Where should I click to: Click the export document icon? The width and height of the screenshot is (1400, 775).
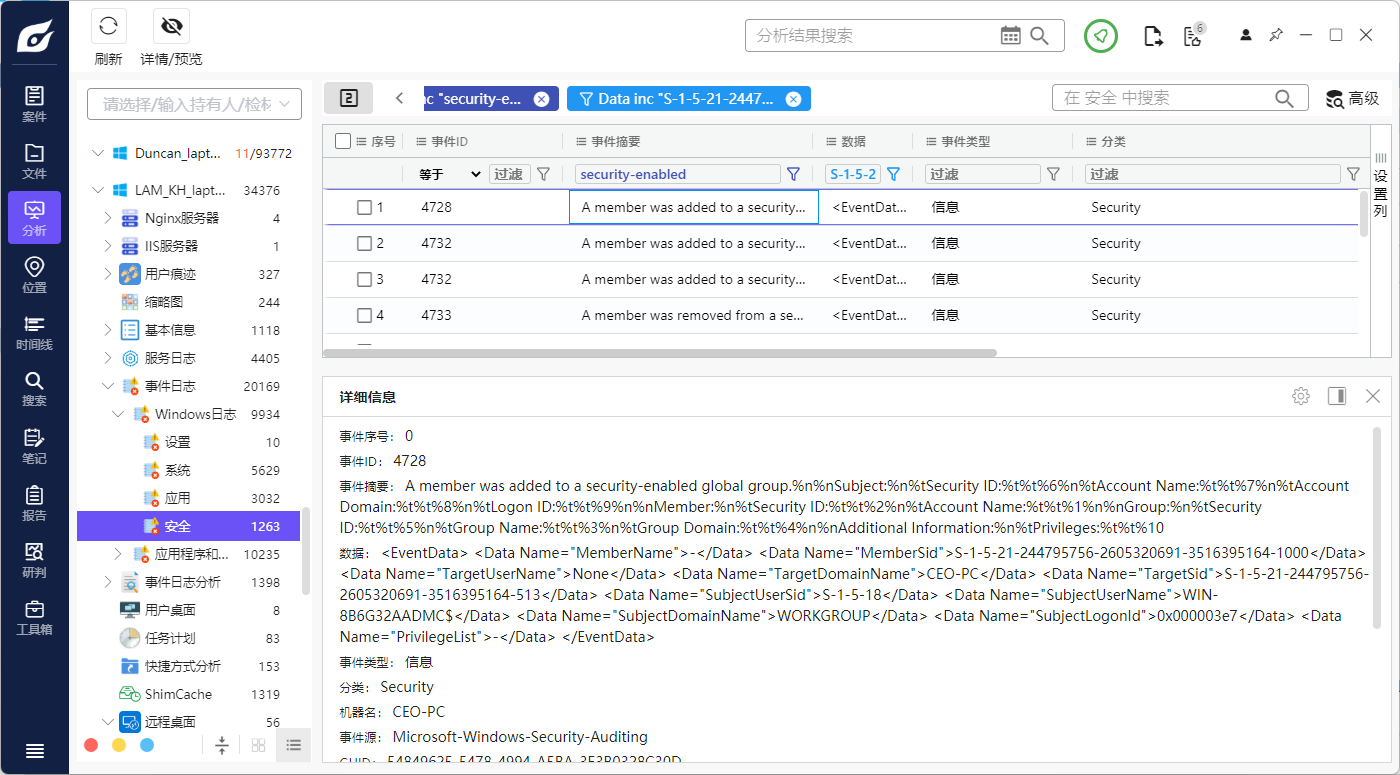1153,36
